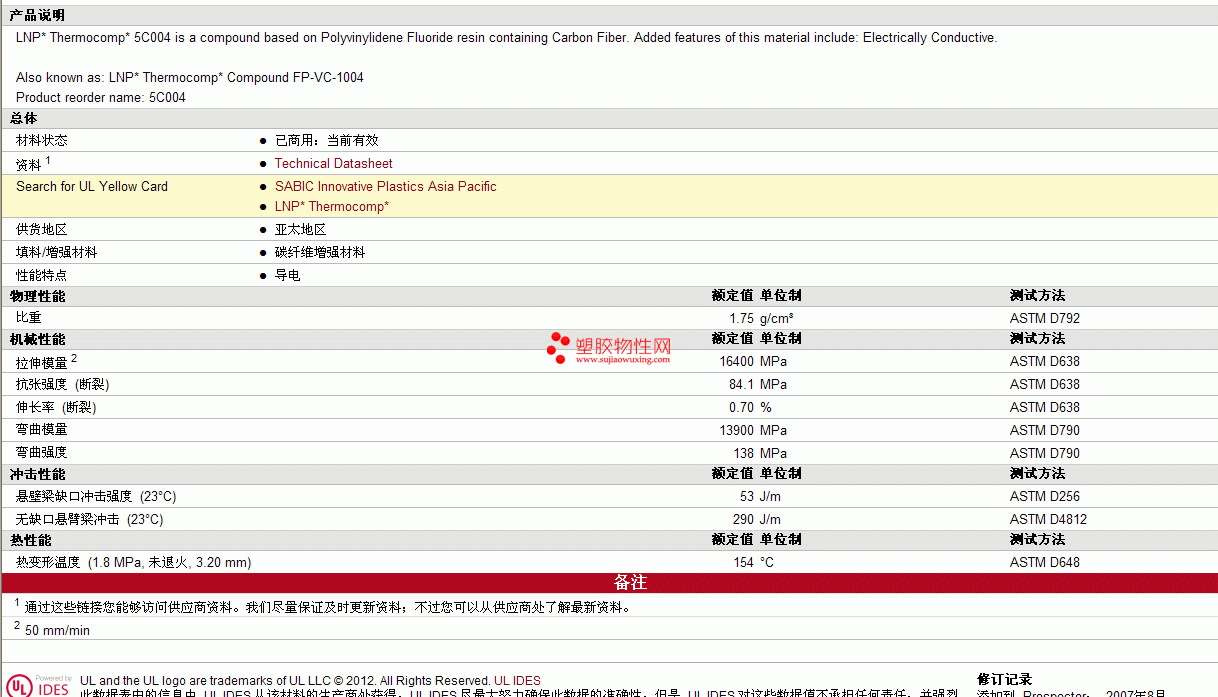The width and height of the screenshot is (1218, 697).
Task: Click the 悬壁梁缺口冲击强度 (23°C) label
Action: pyautogui.click(x=96, y=496)
